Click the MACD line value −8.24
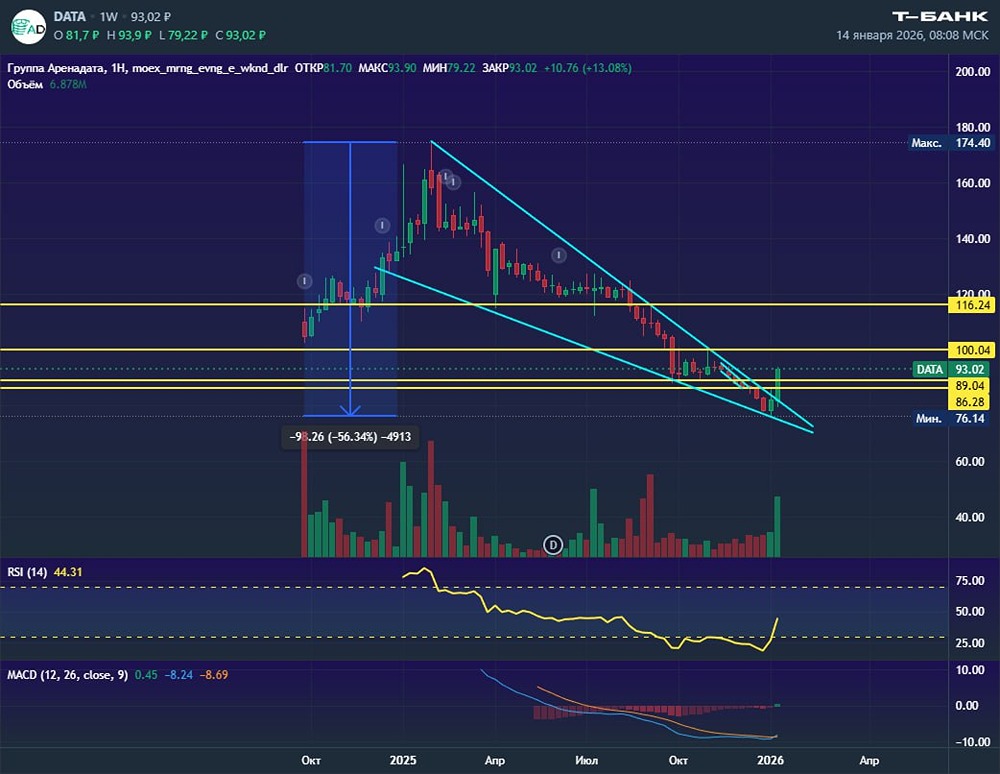Viewport: 1000px width, 774px height. point(179,675)
